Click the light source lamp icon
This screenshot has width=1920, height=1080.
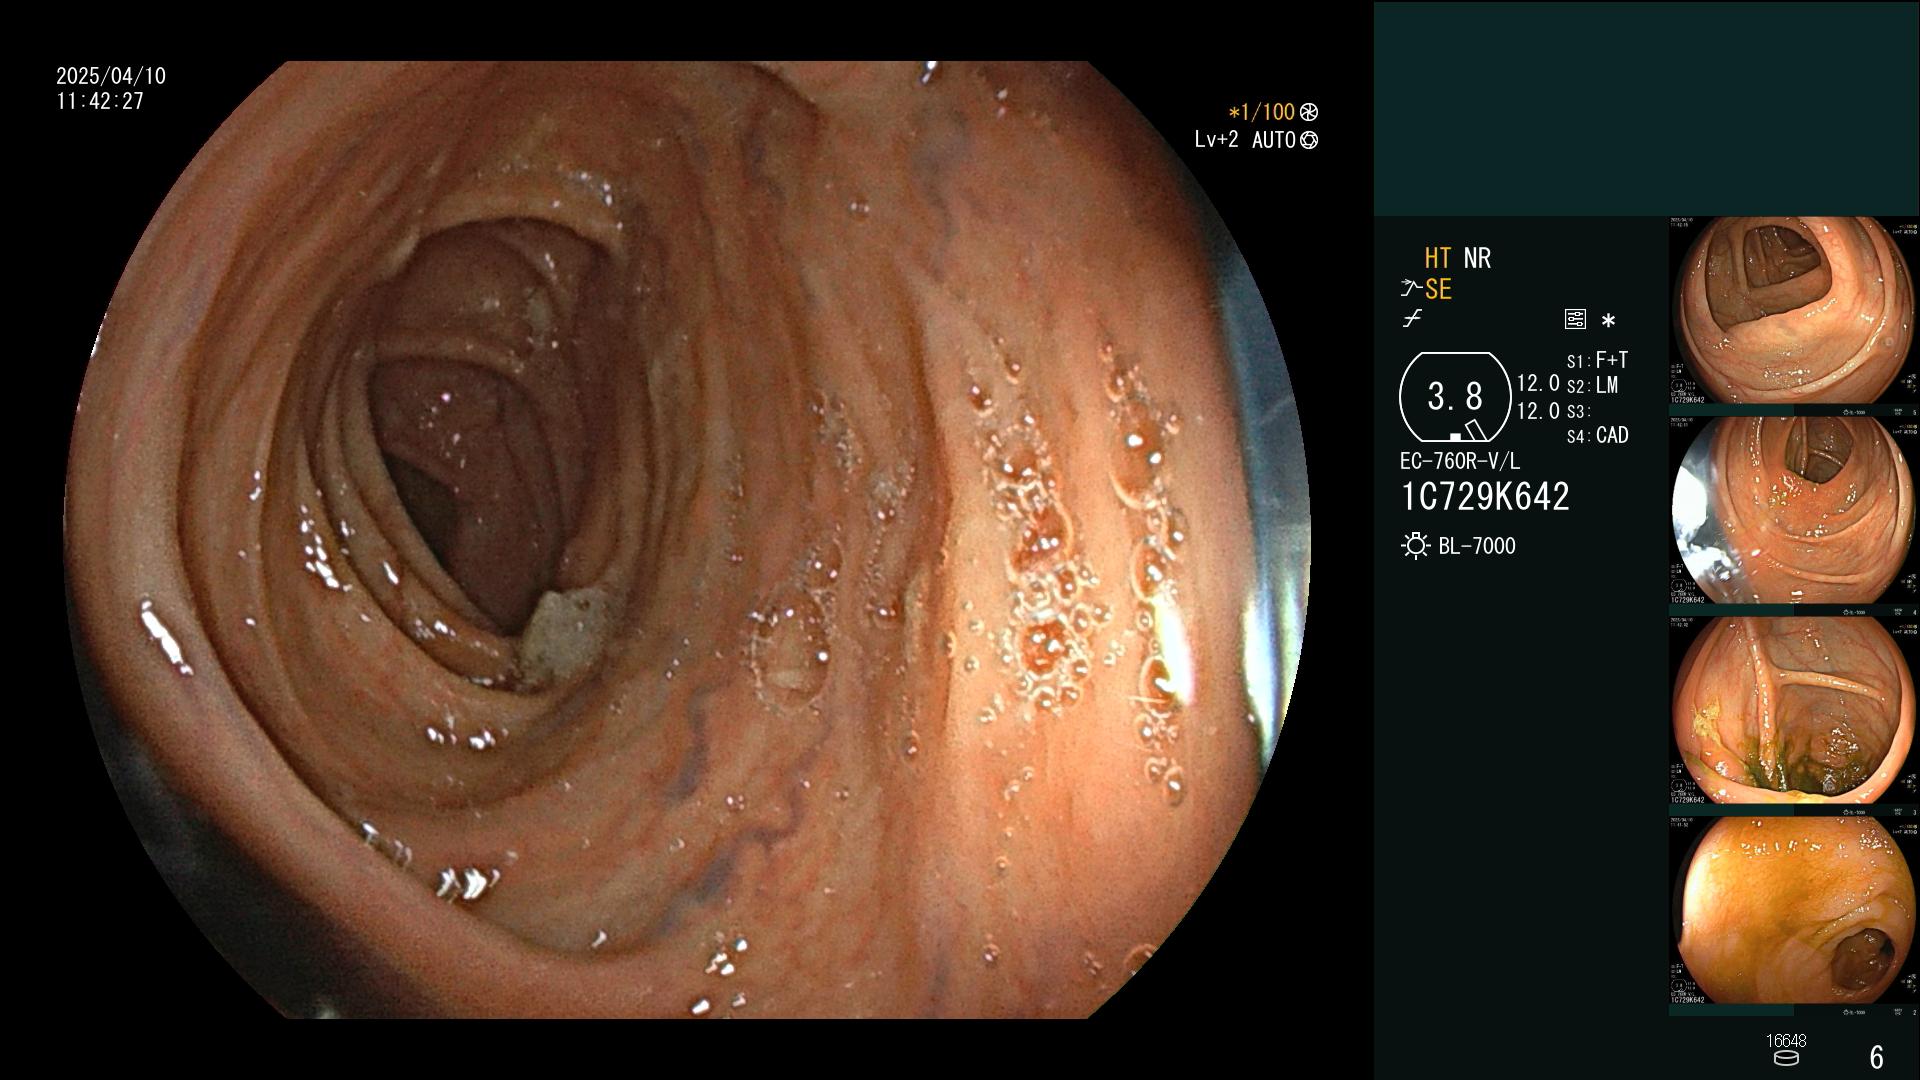1415,546
